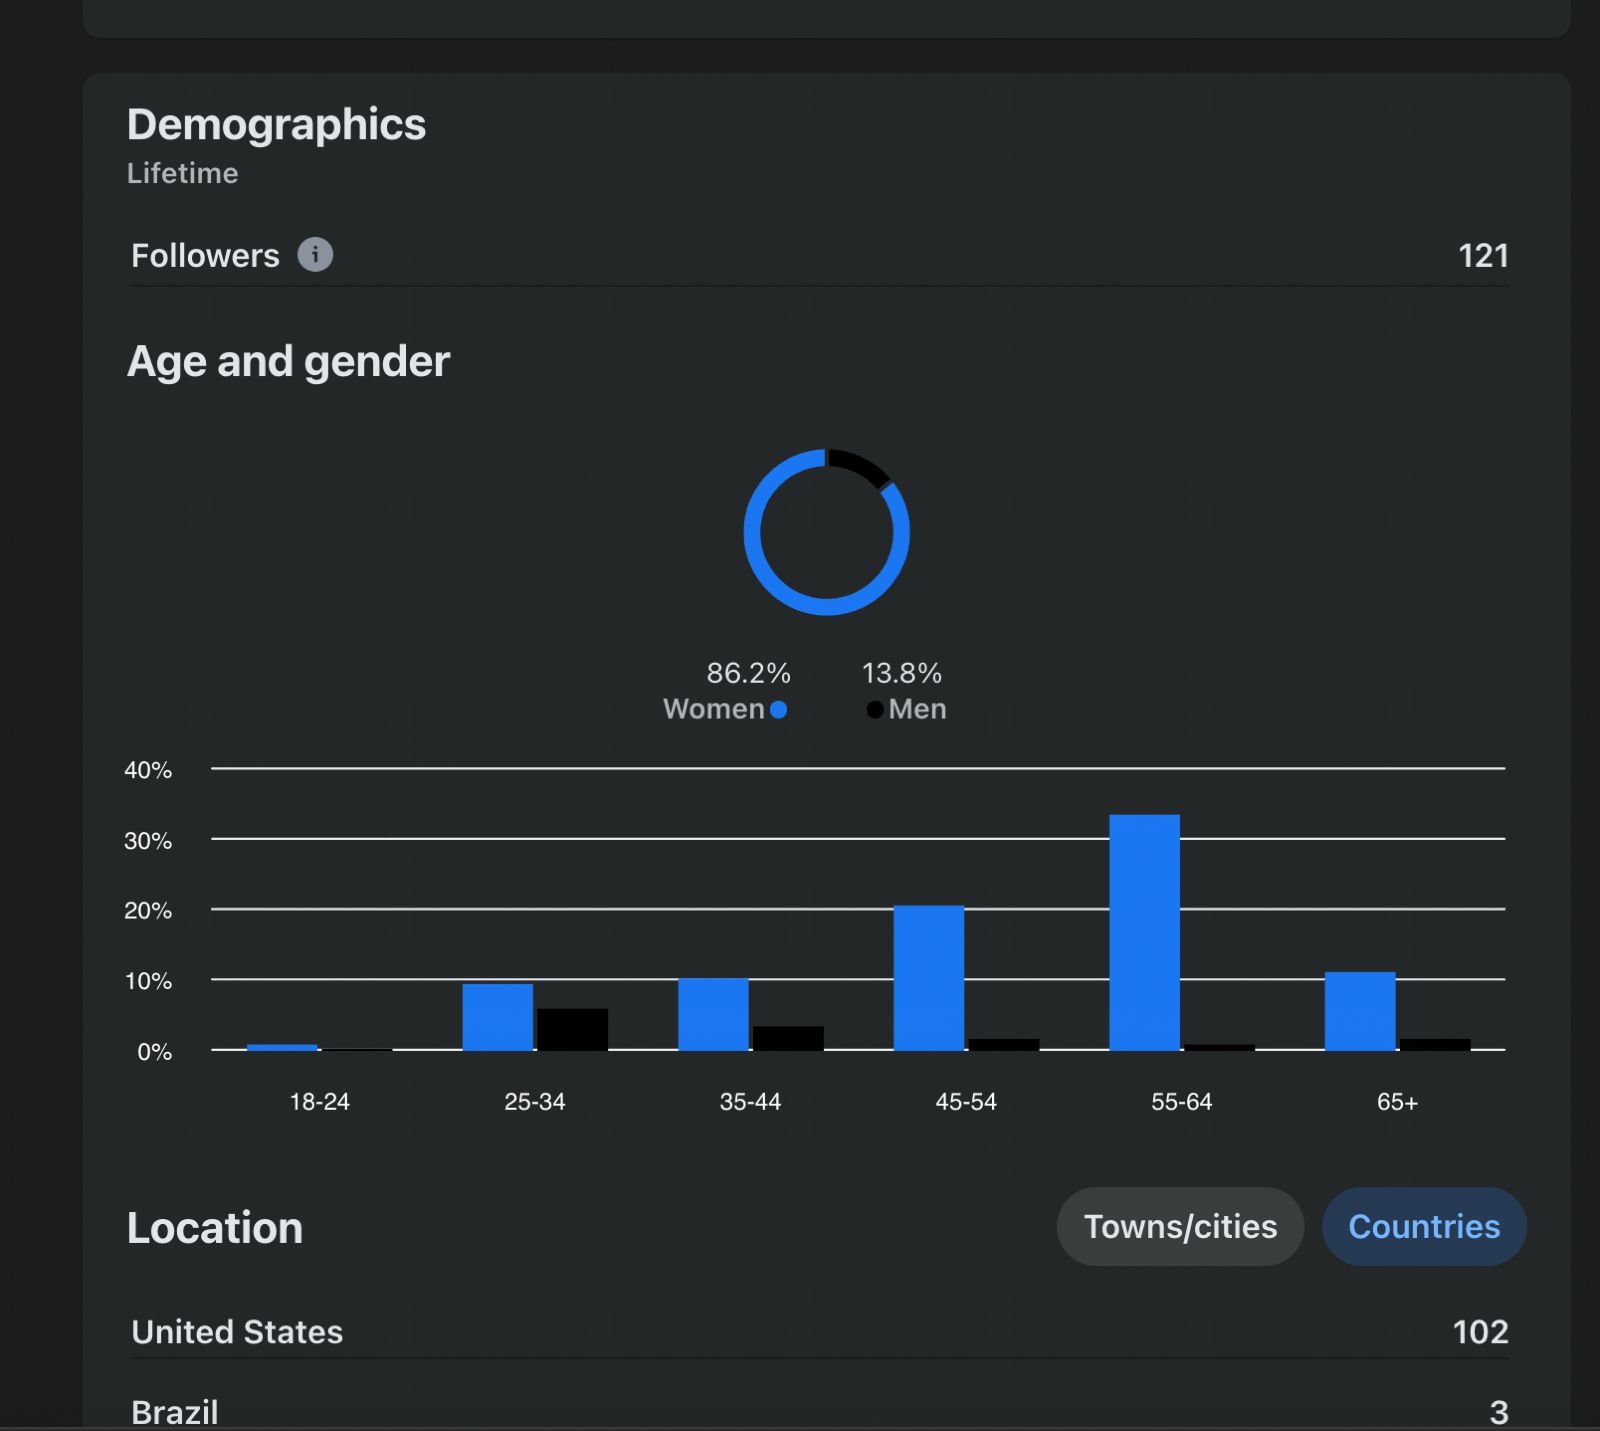Click the 65+ women bar
The width and height of the screenshot is (1600, 1431).
(x=1360, y=1011)
